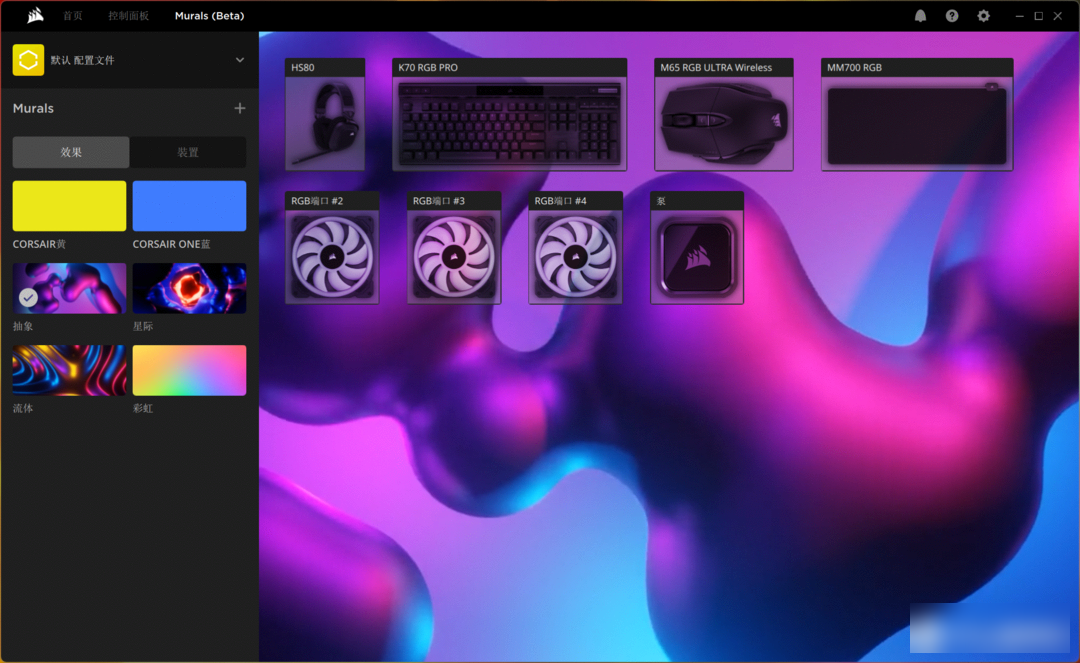1080x663 pixels.
Task: Apply the CORSAIR ONE蓝 blue swatch
Action: tap(189, 206)
